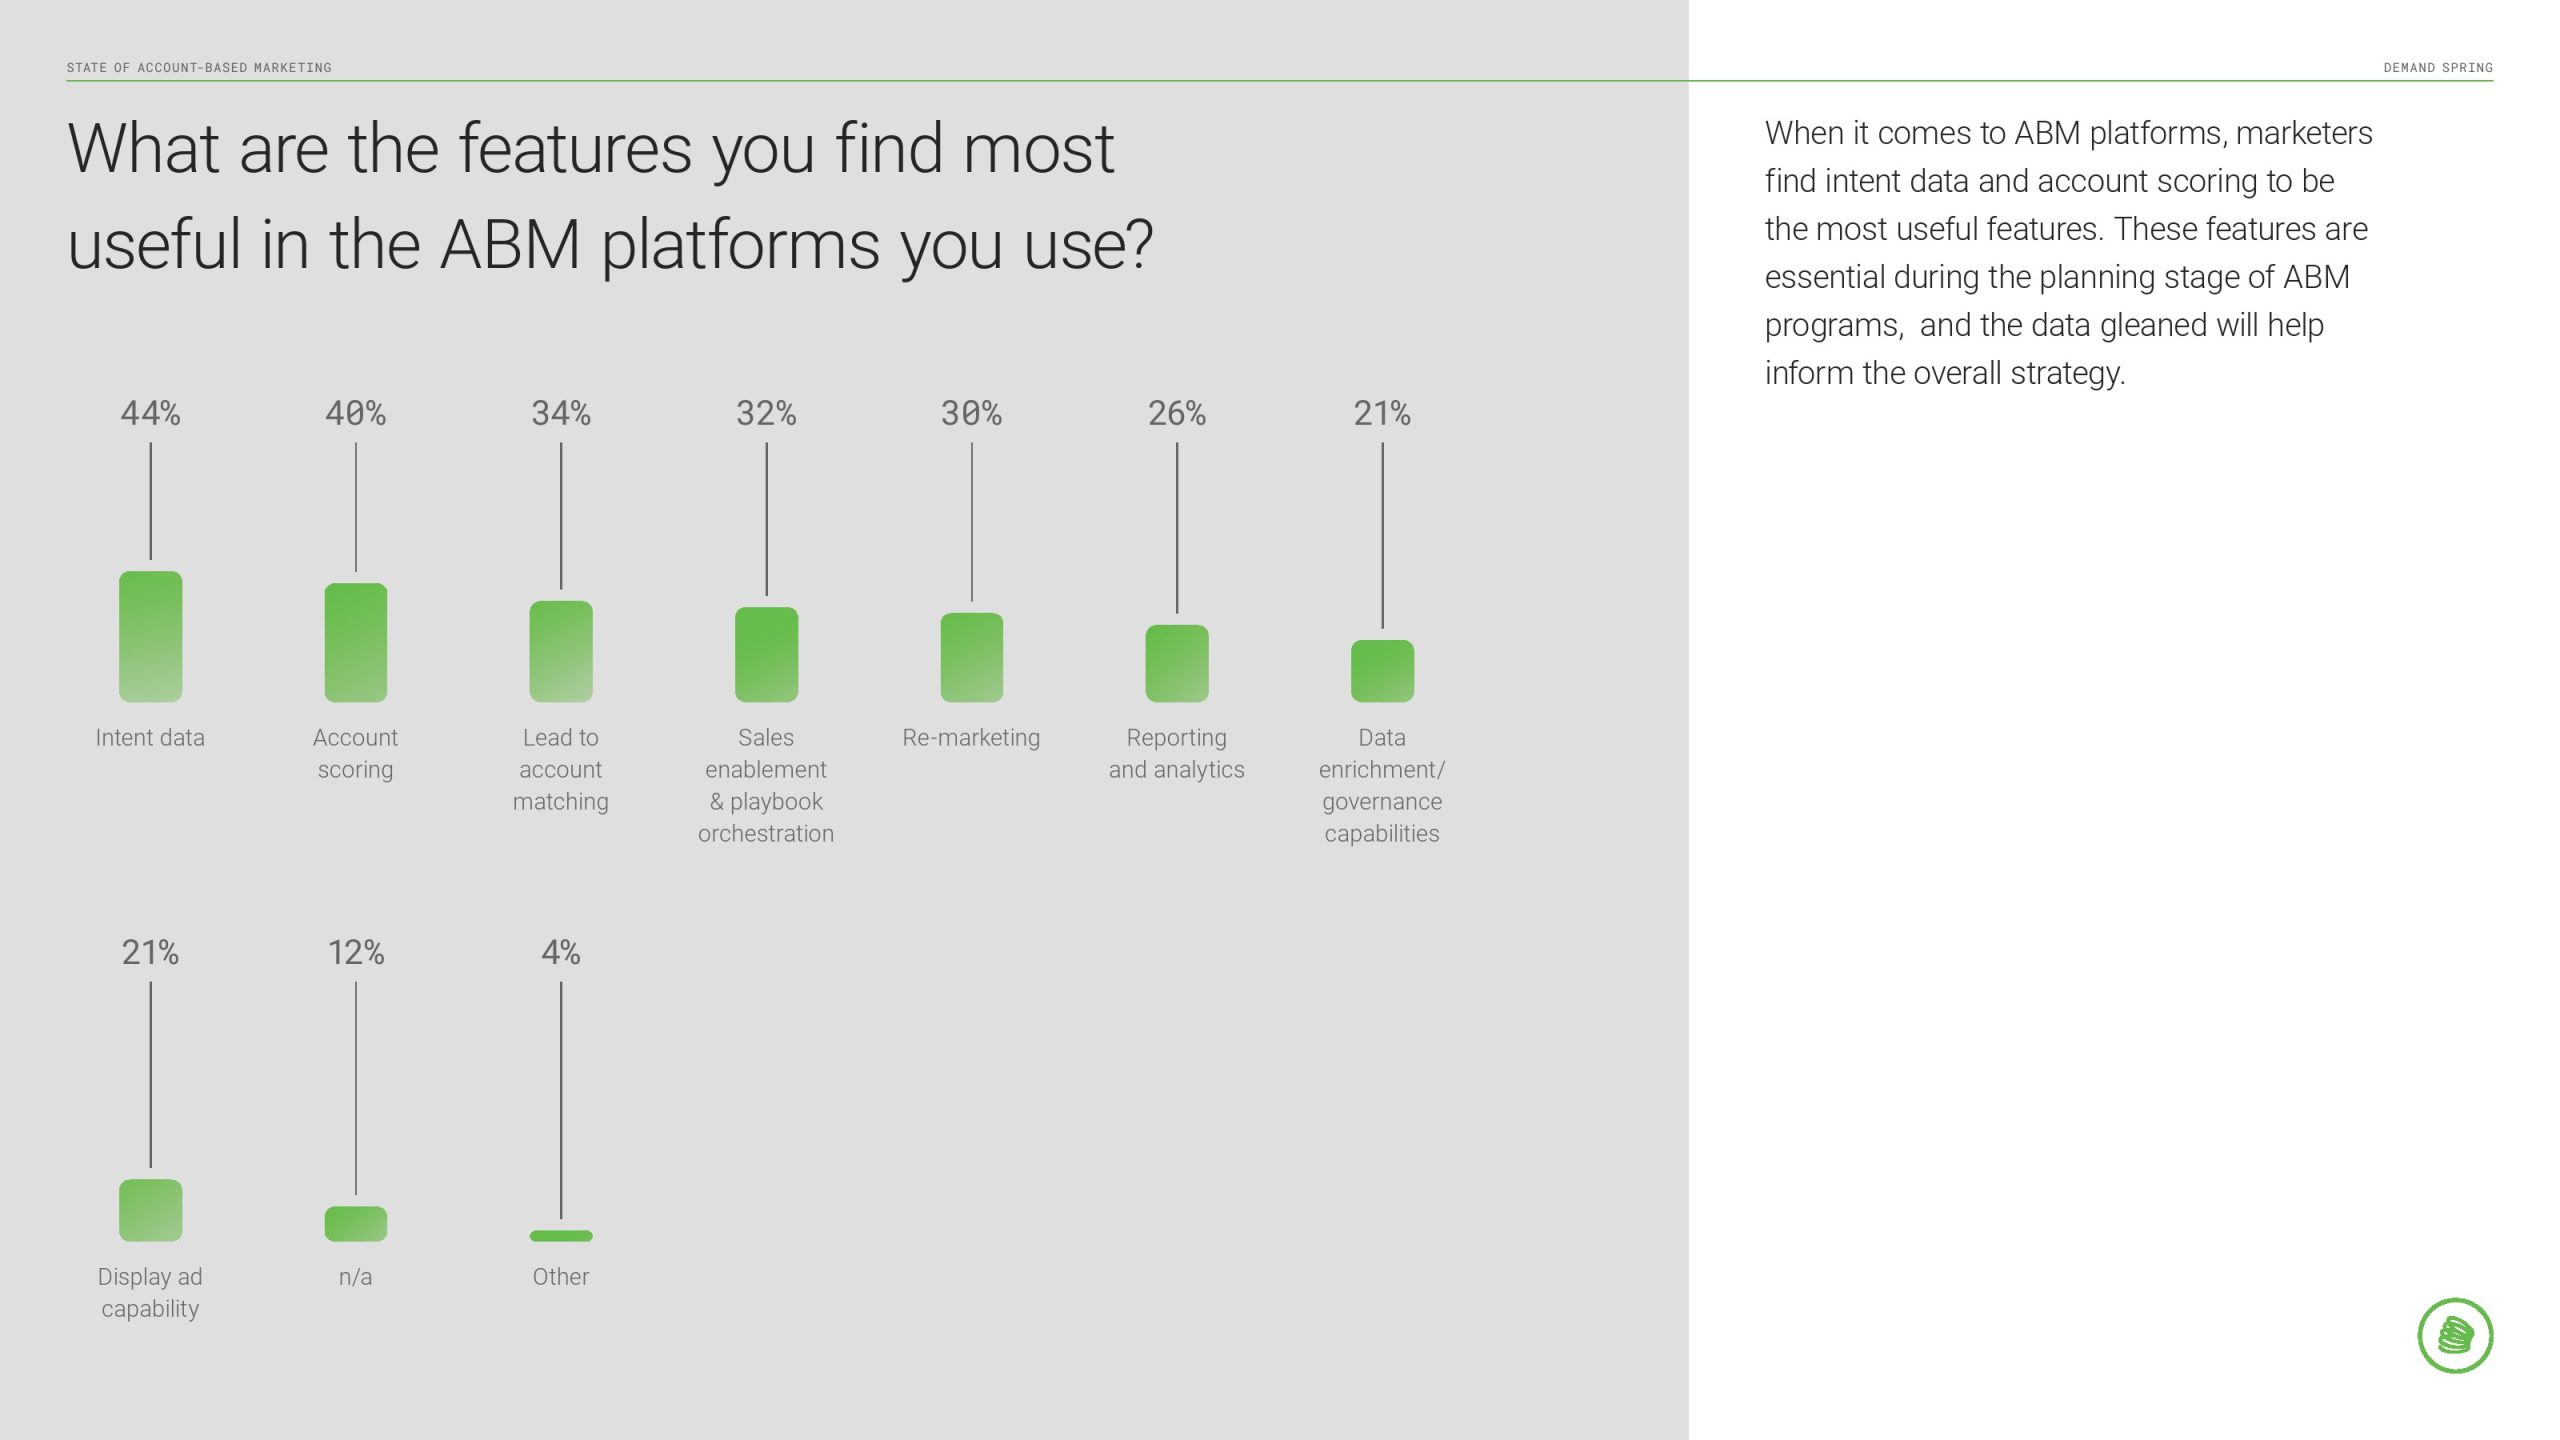Image resolution: width=2560 pixels, height=1440 pixels.
Task: Click the Demand Spring logo icon
Action: tap(2455, 1335)
